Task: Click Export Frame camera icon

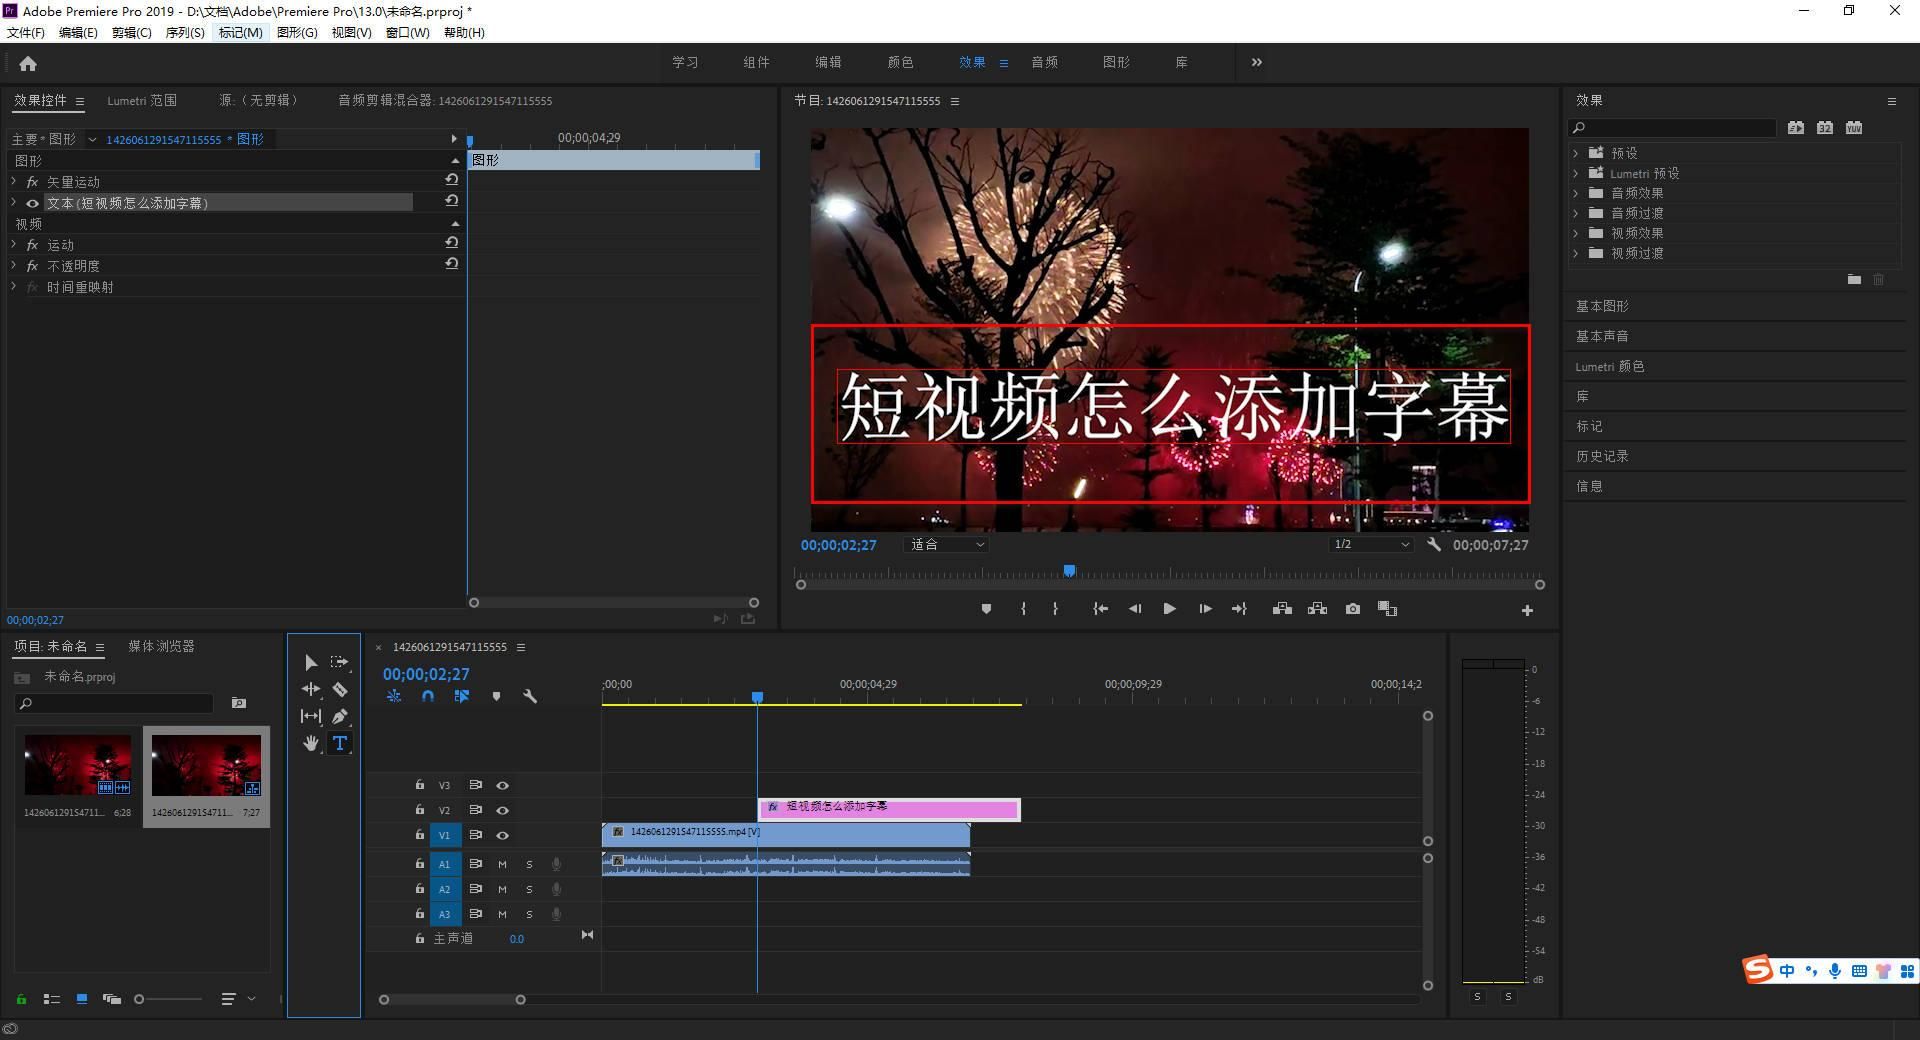Action: point(1353,609)
